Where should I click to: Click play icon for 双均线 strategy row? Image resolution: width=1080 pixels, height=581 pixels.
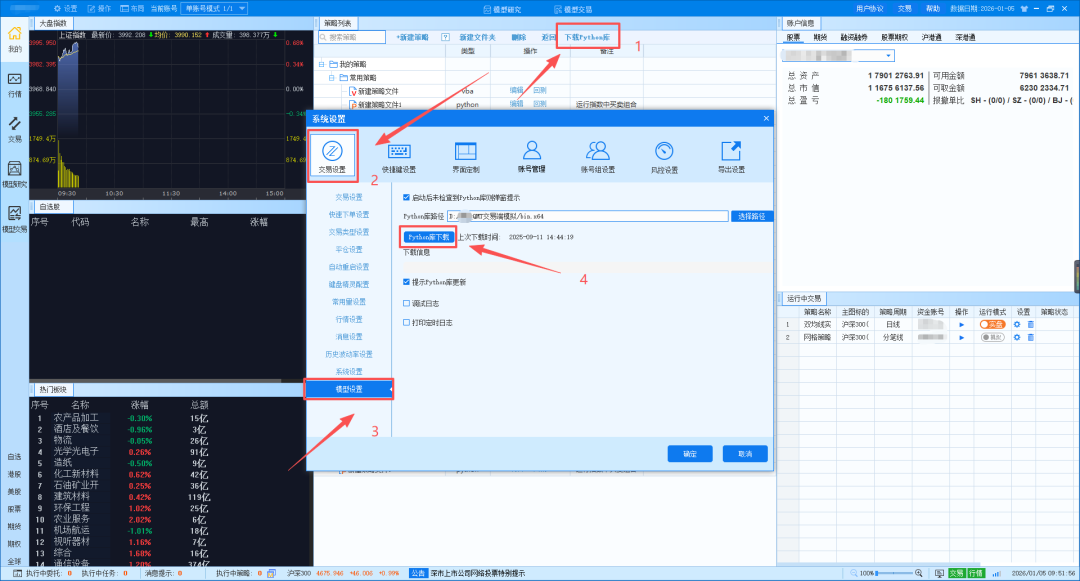pos(962,324)
